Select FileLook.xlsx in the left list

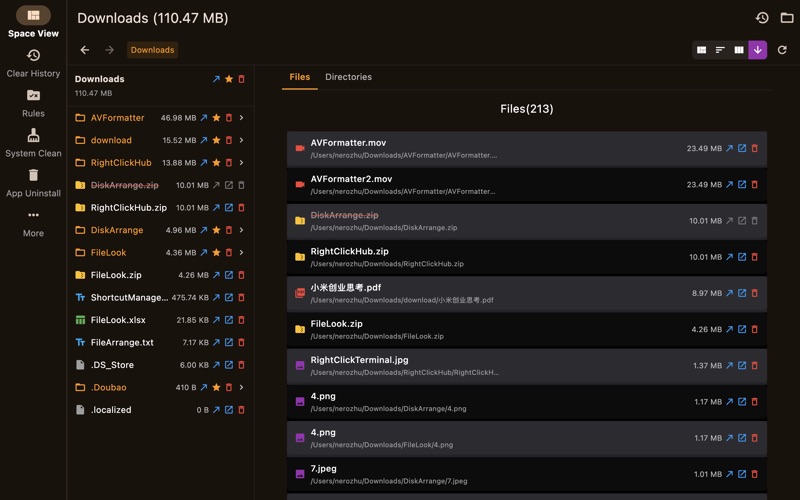160,320
